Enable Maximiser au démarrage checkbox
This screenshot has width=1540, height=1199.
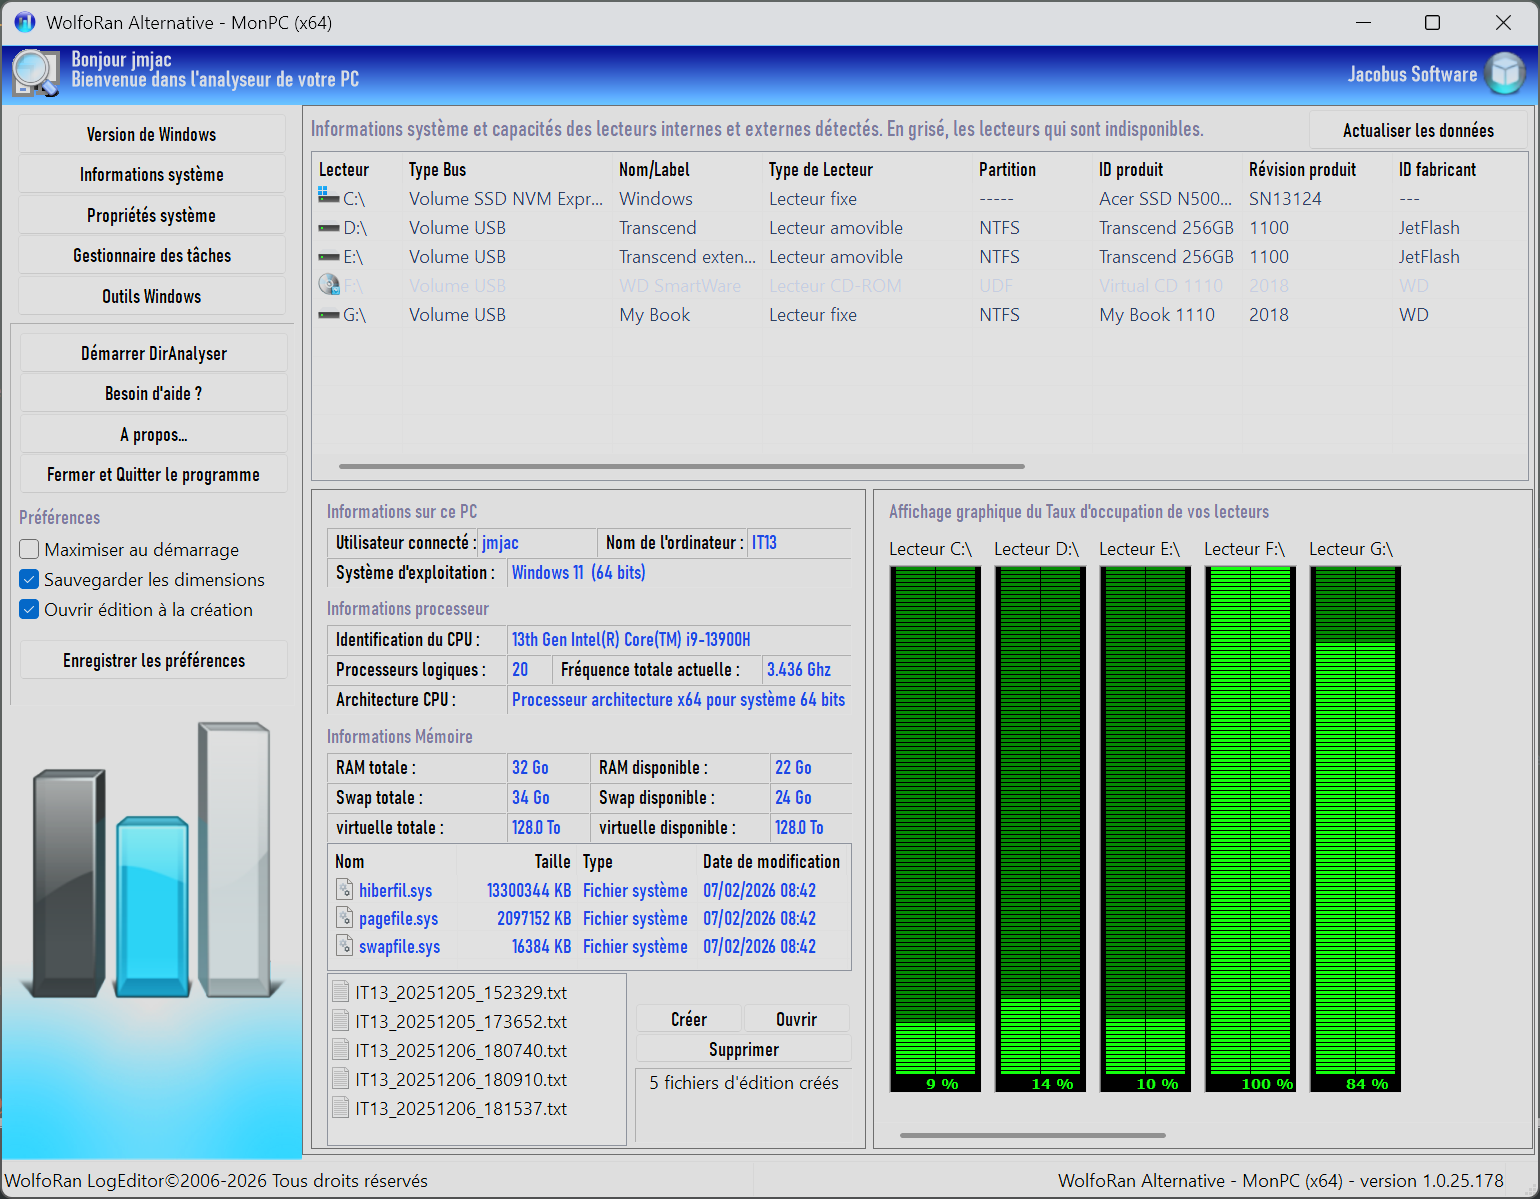click(x=30, y=549)
